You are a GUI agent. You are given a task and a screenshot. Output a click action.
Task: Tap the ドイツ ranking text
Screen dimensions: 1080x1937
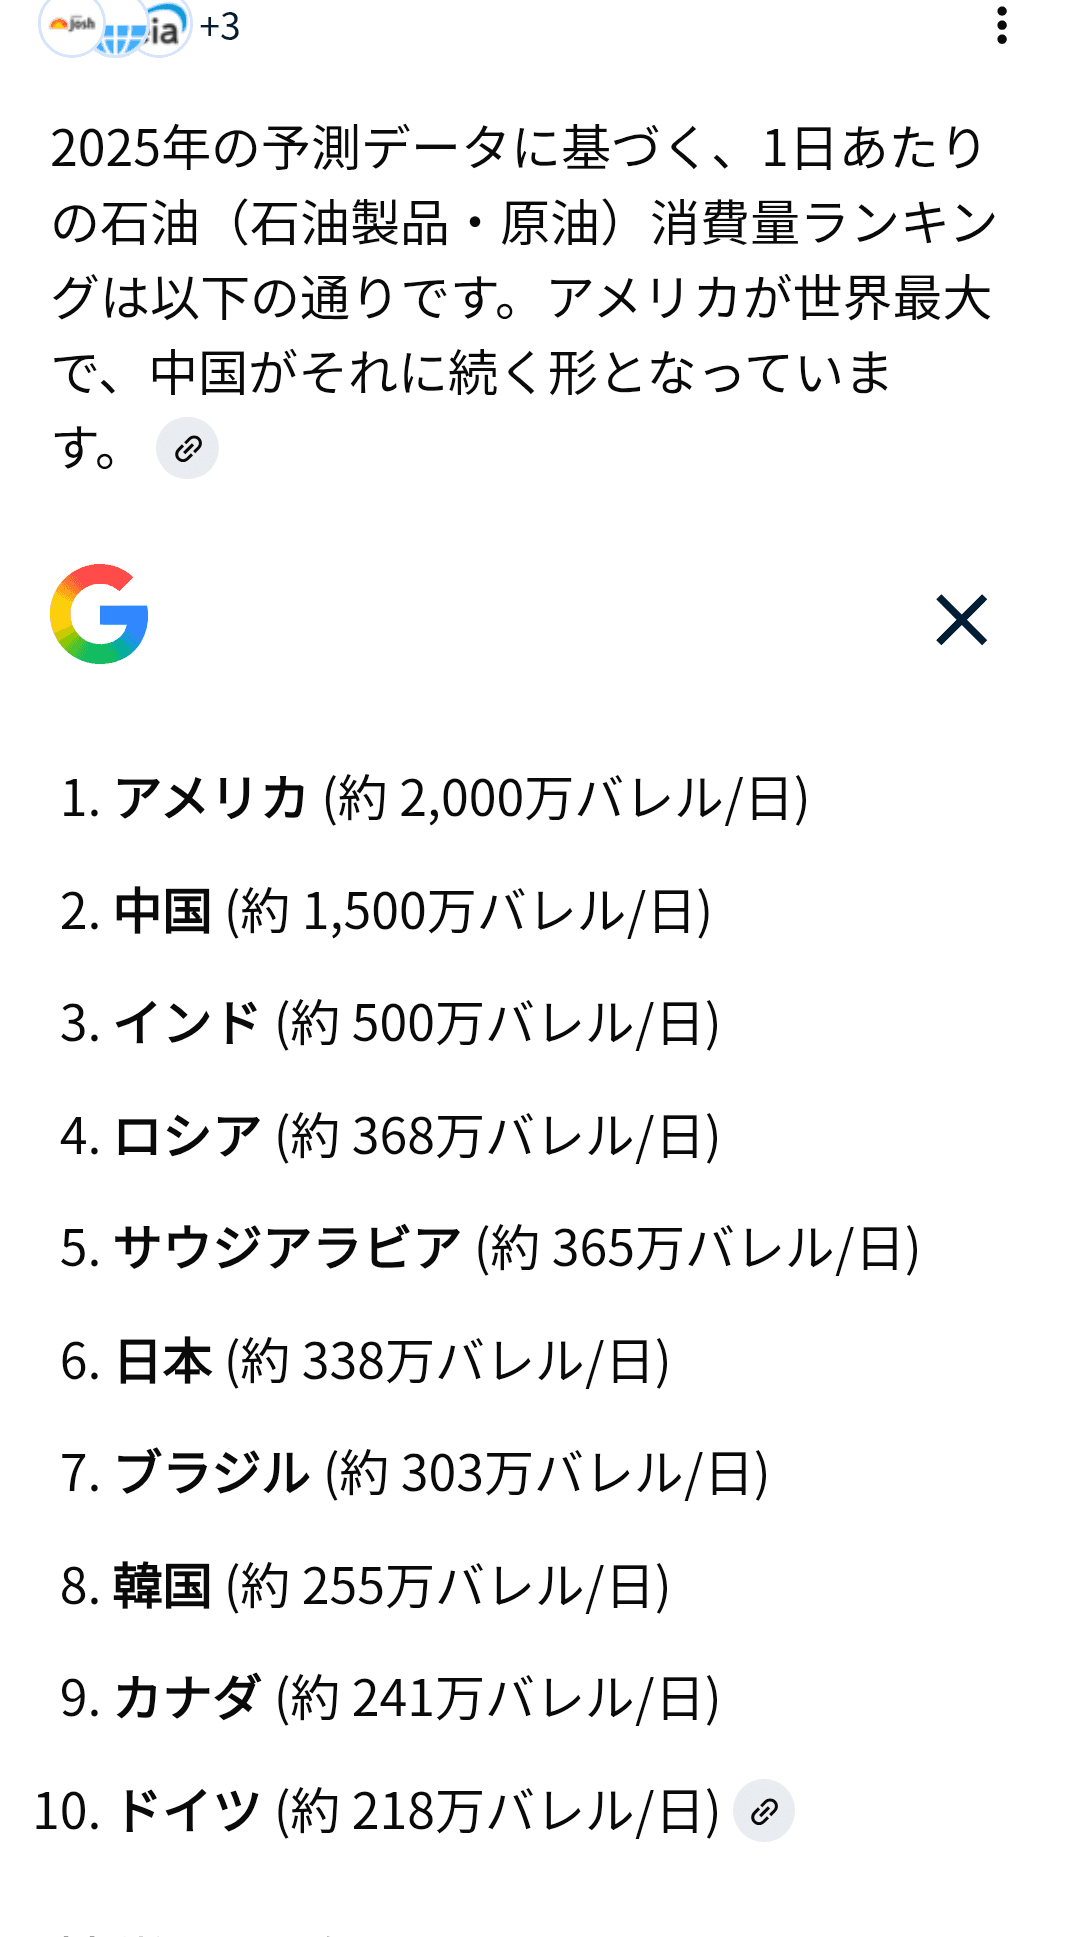(375, 1811)
